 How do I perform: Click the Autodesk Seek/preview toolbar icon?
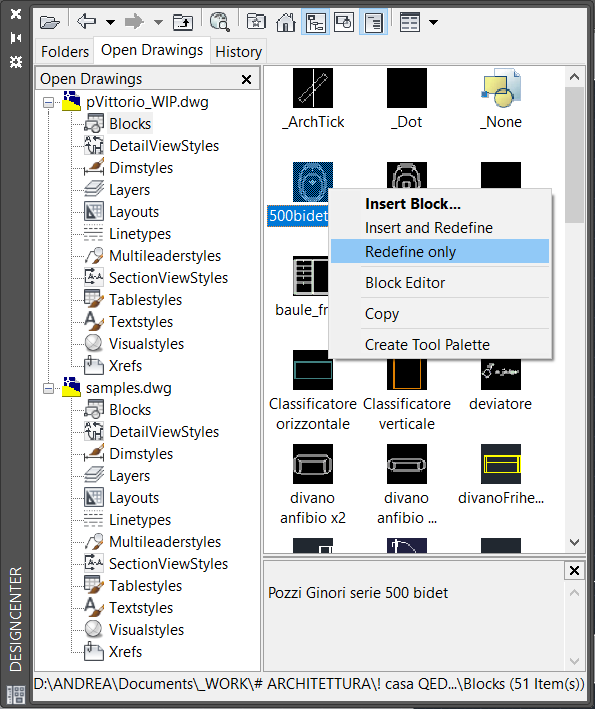click(x=344, y=22)
